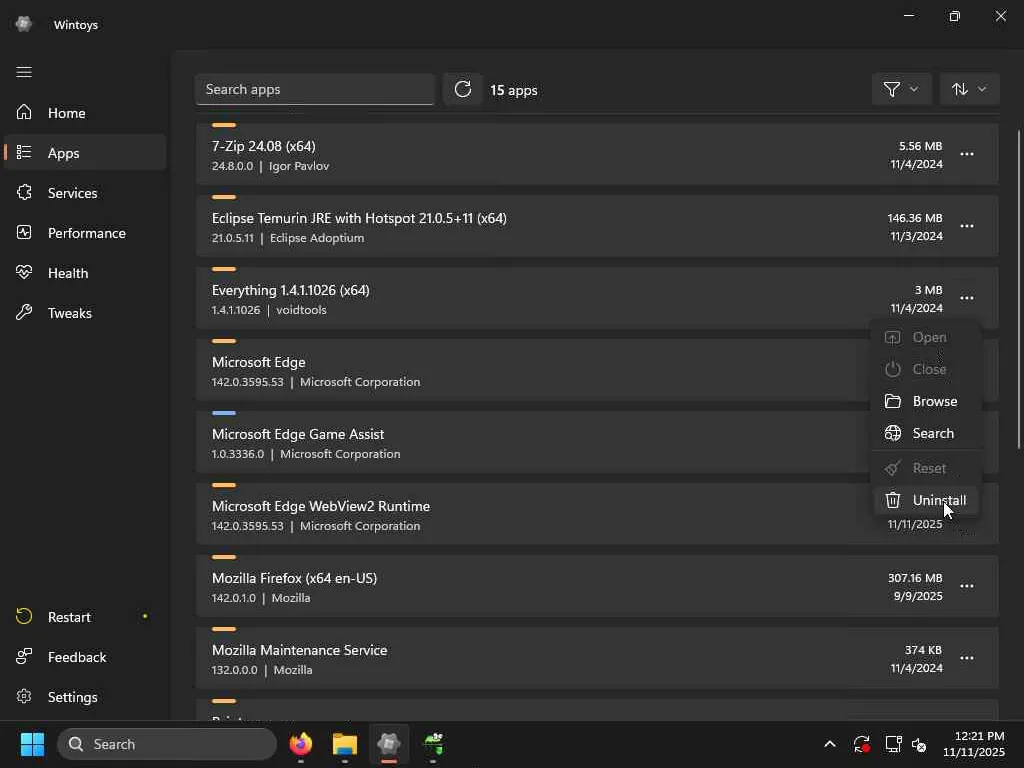Click the 15 apps count label
This screenshot has height=768, width=1024.
click(514, 90)
